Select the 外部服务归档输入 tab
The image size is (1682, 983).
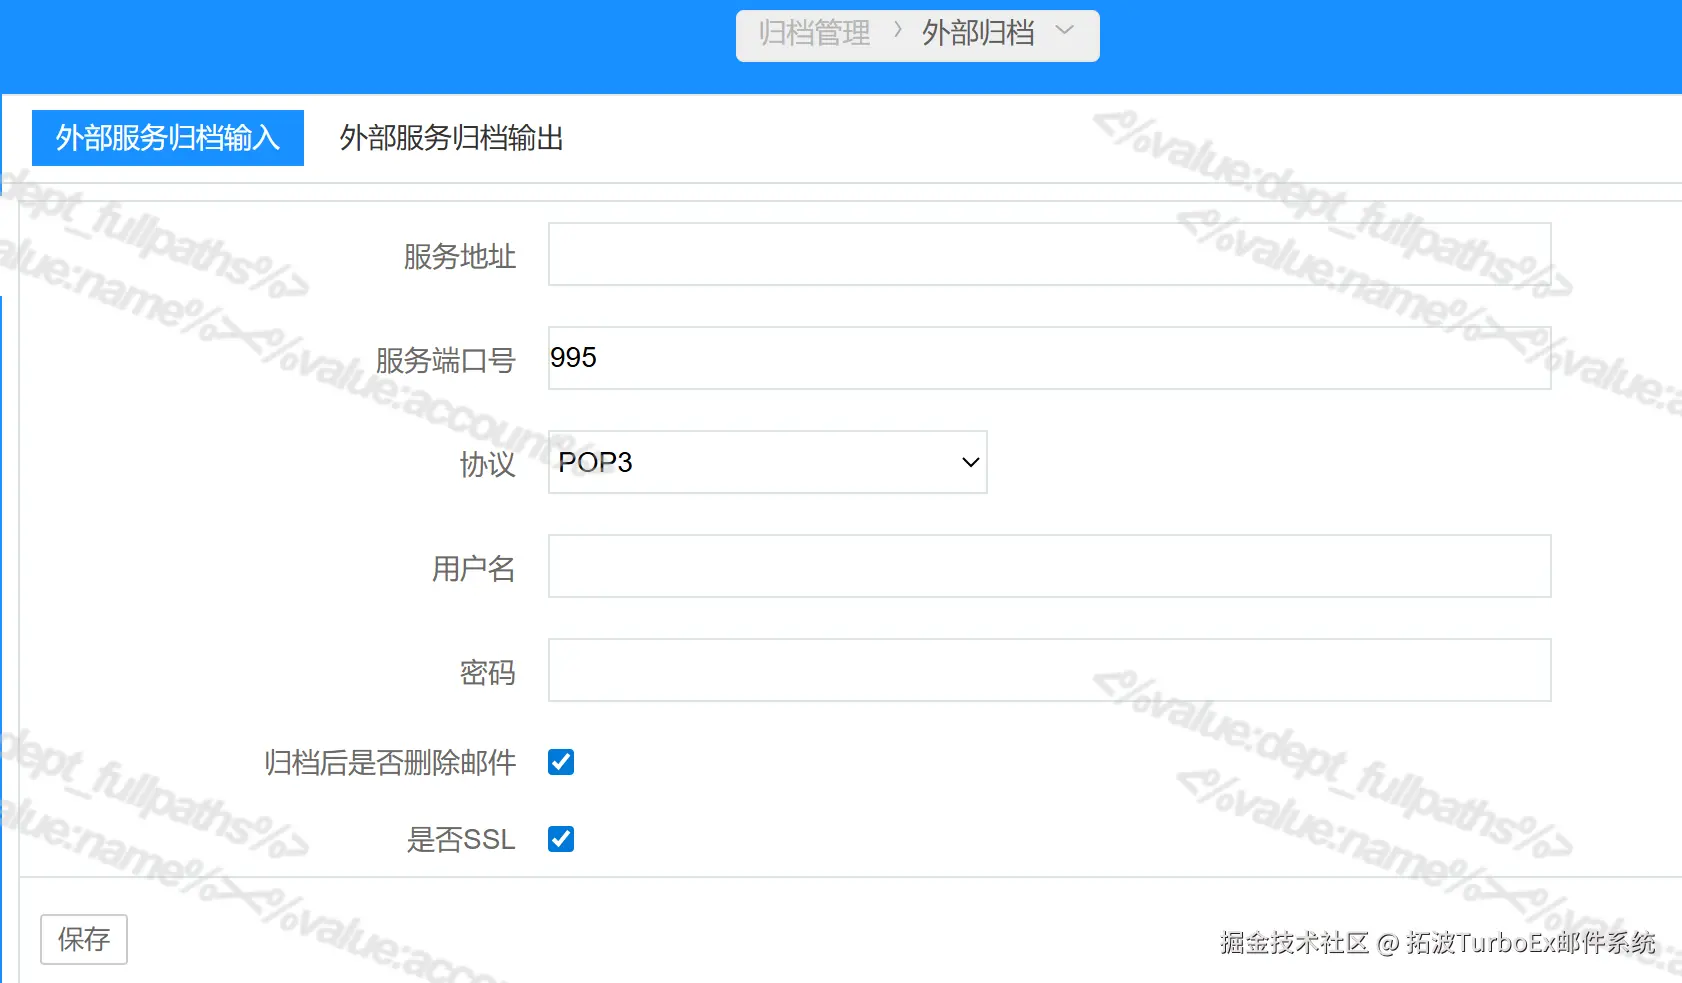pos(167,138)
